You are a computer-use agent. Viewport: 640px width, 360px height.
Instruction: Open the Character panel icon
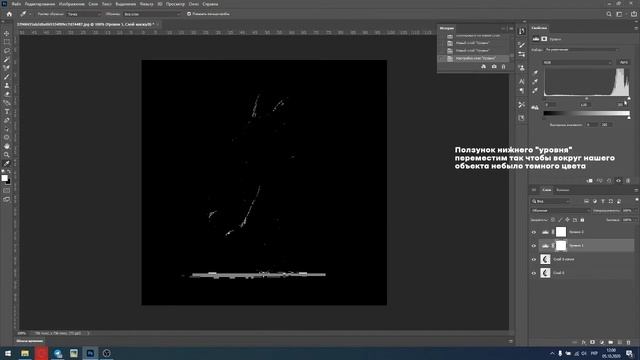[521, 81]
